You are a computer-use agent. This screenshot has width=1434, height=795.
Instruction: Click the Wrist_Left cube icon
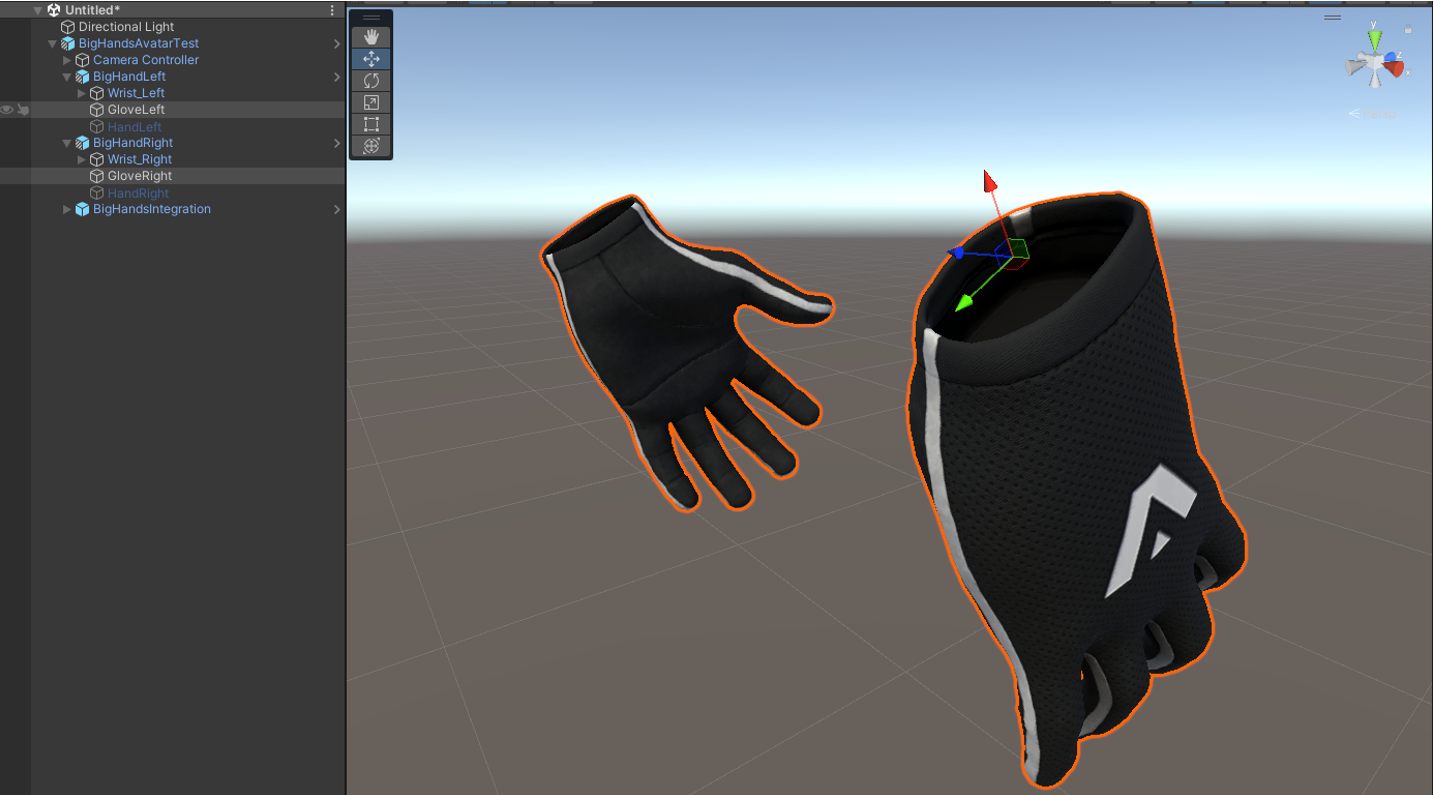pyautogui.click(x=97, y=93)
